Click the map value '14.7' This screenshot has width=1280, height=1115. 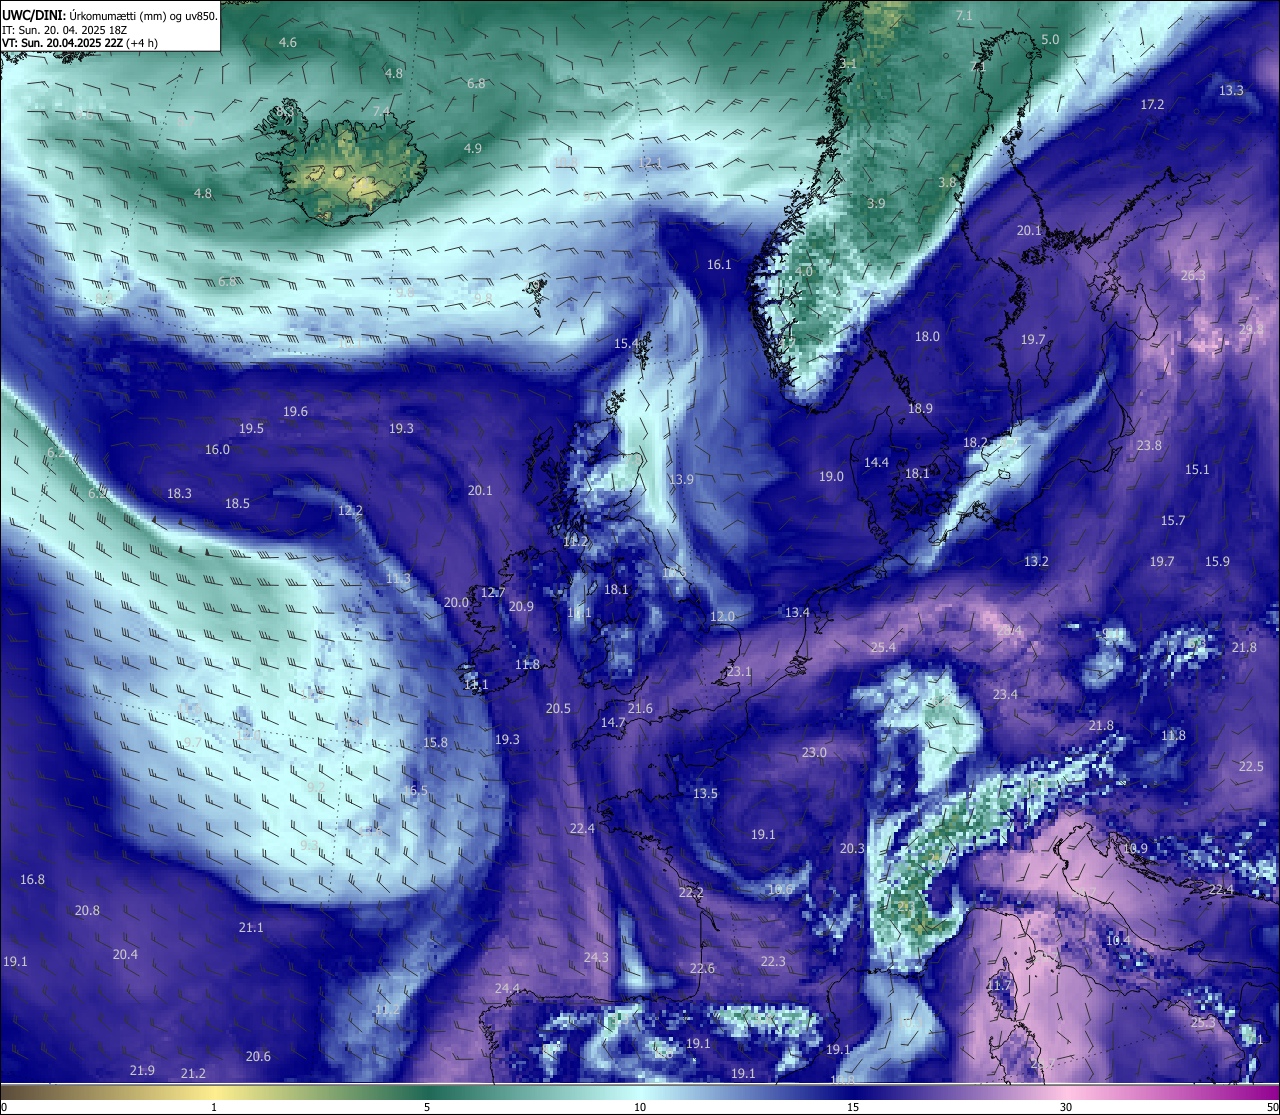(613, 722)
